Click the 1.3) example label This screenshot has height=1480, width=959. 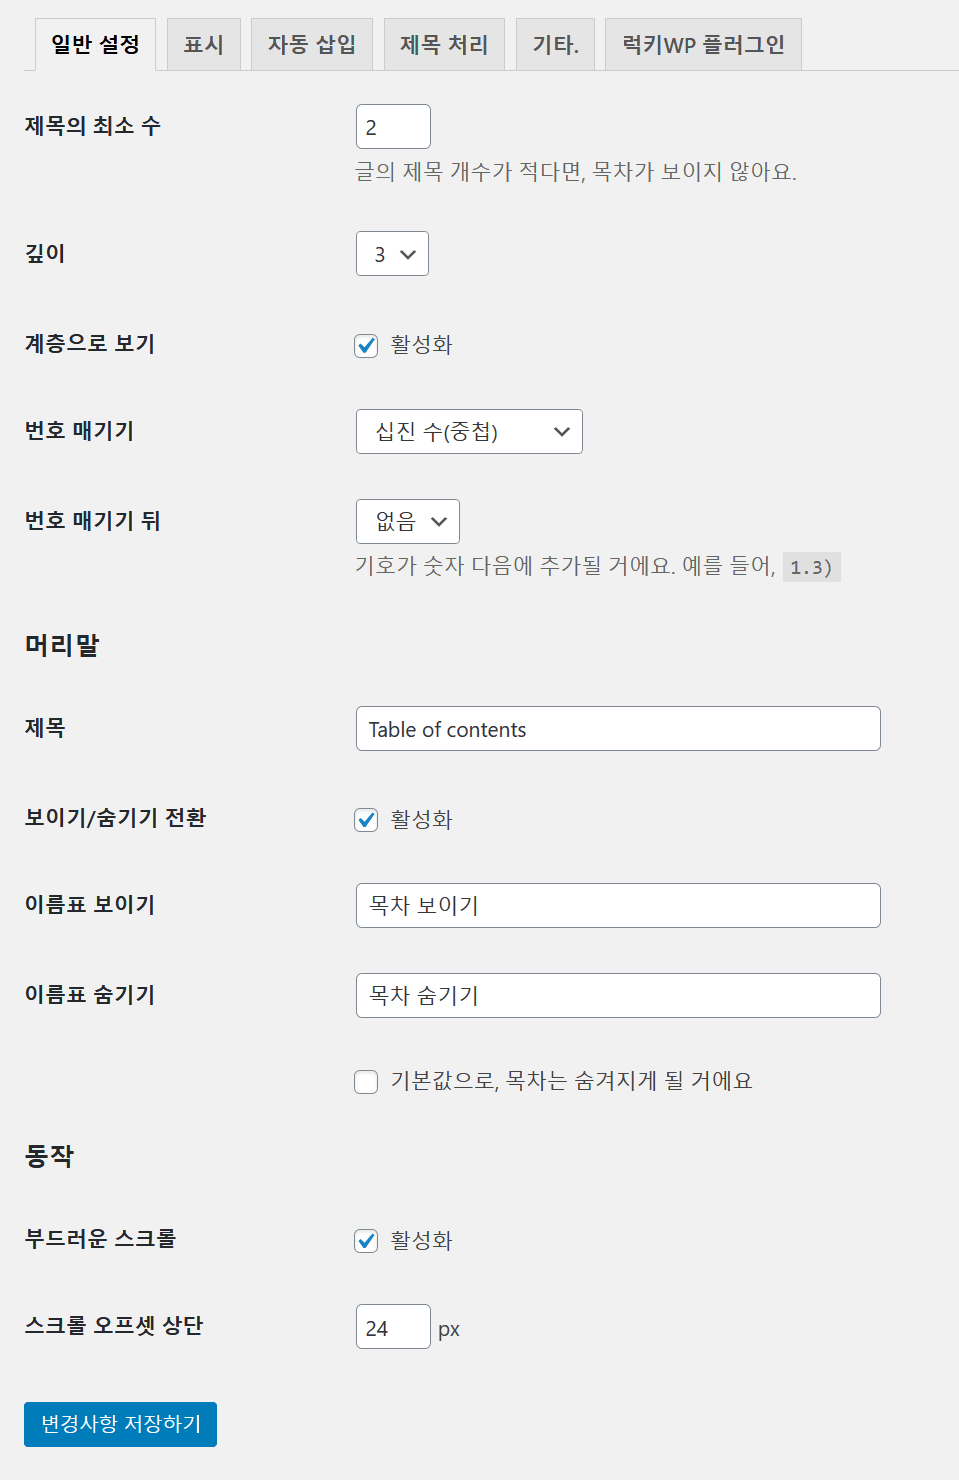point(814,567)
